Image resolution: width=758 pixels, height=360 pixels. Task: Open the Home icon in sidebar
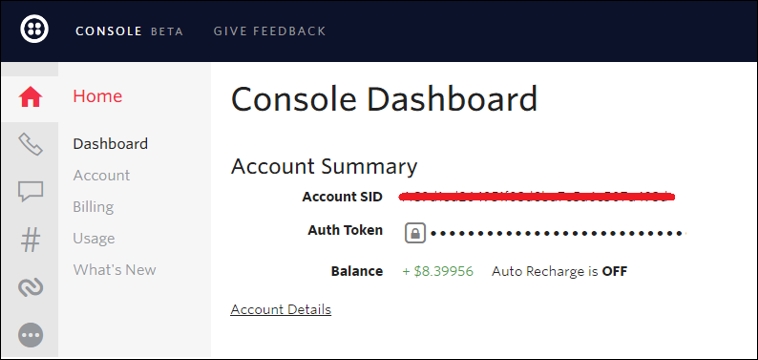click(30, 97)
